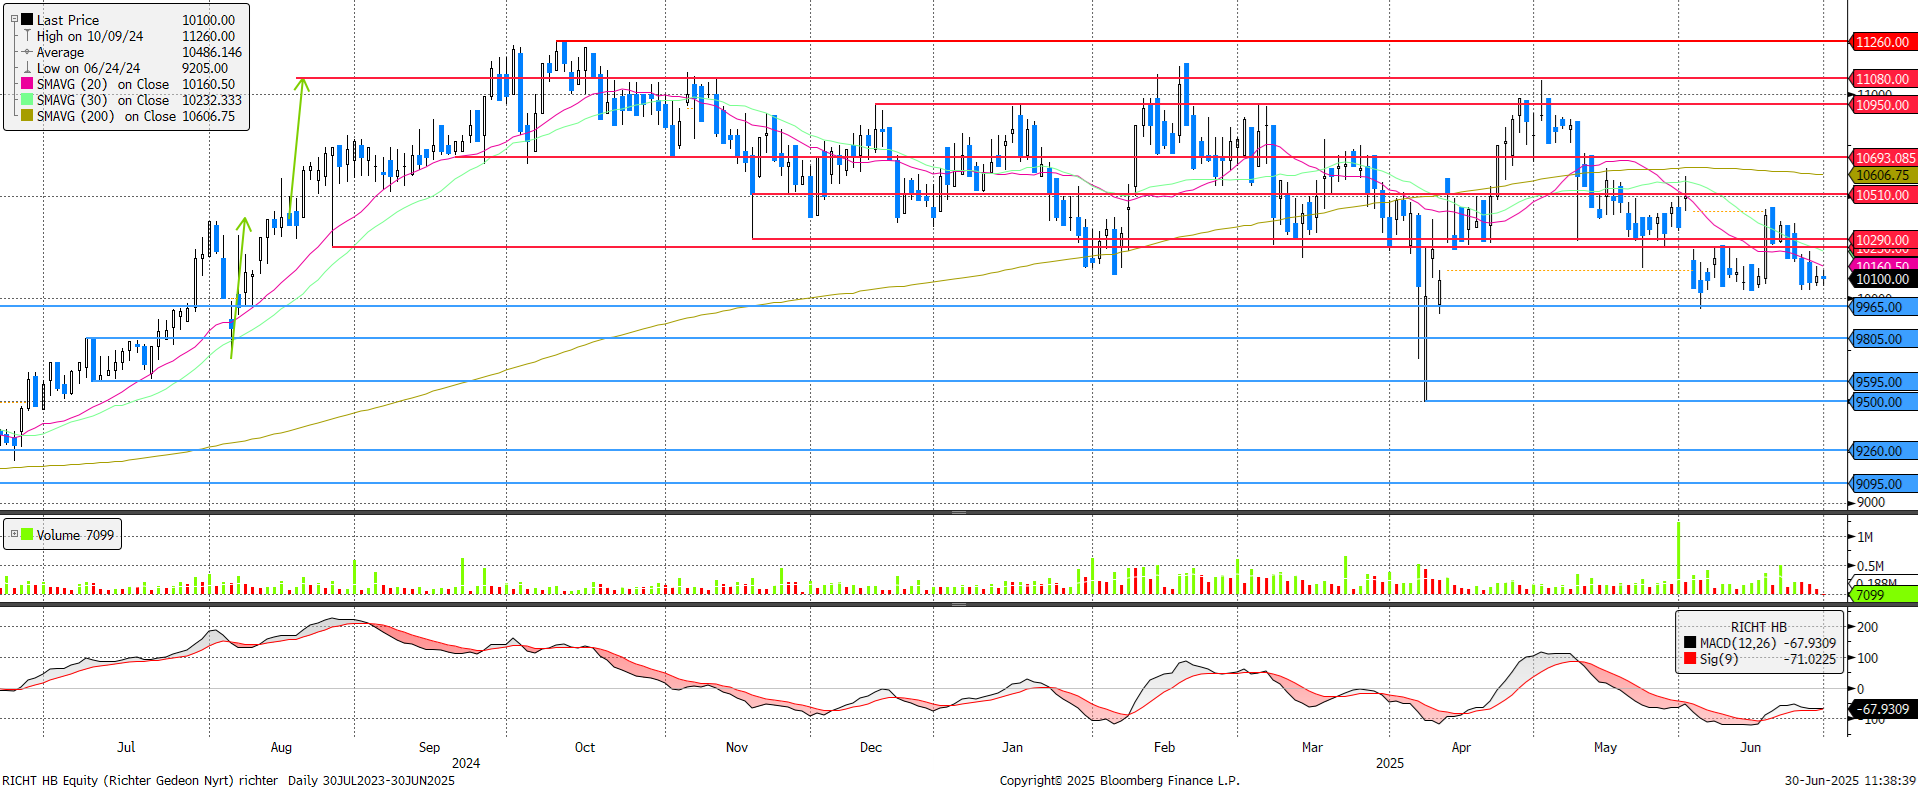The height and width of the screenshot is (789, 1918).
Task: Click the green Volume legend swatch
Action: pos(27,535)
